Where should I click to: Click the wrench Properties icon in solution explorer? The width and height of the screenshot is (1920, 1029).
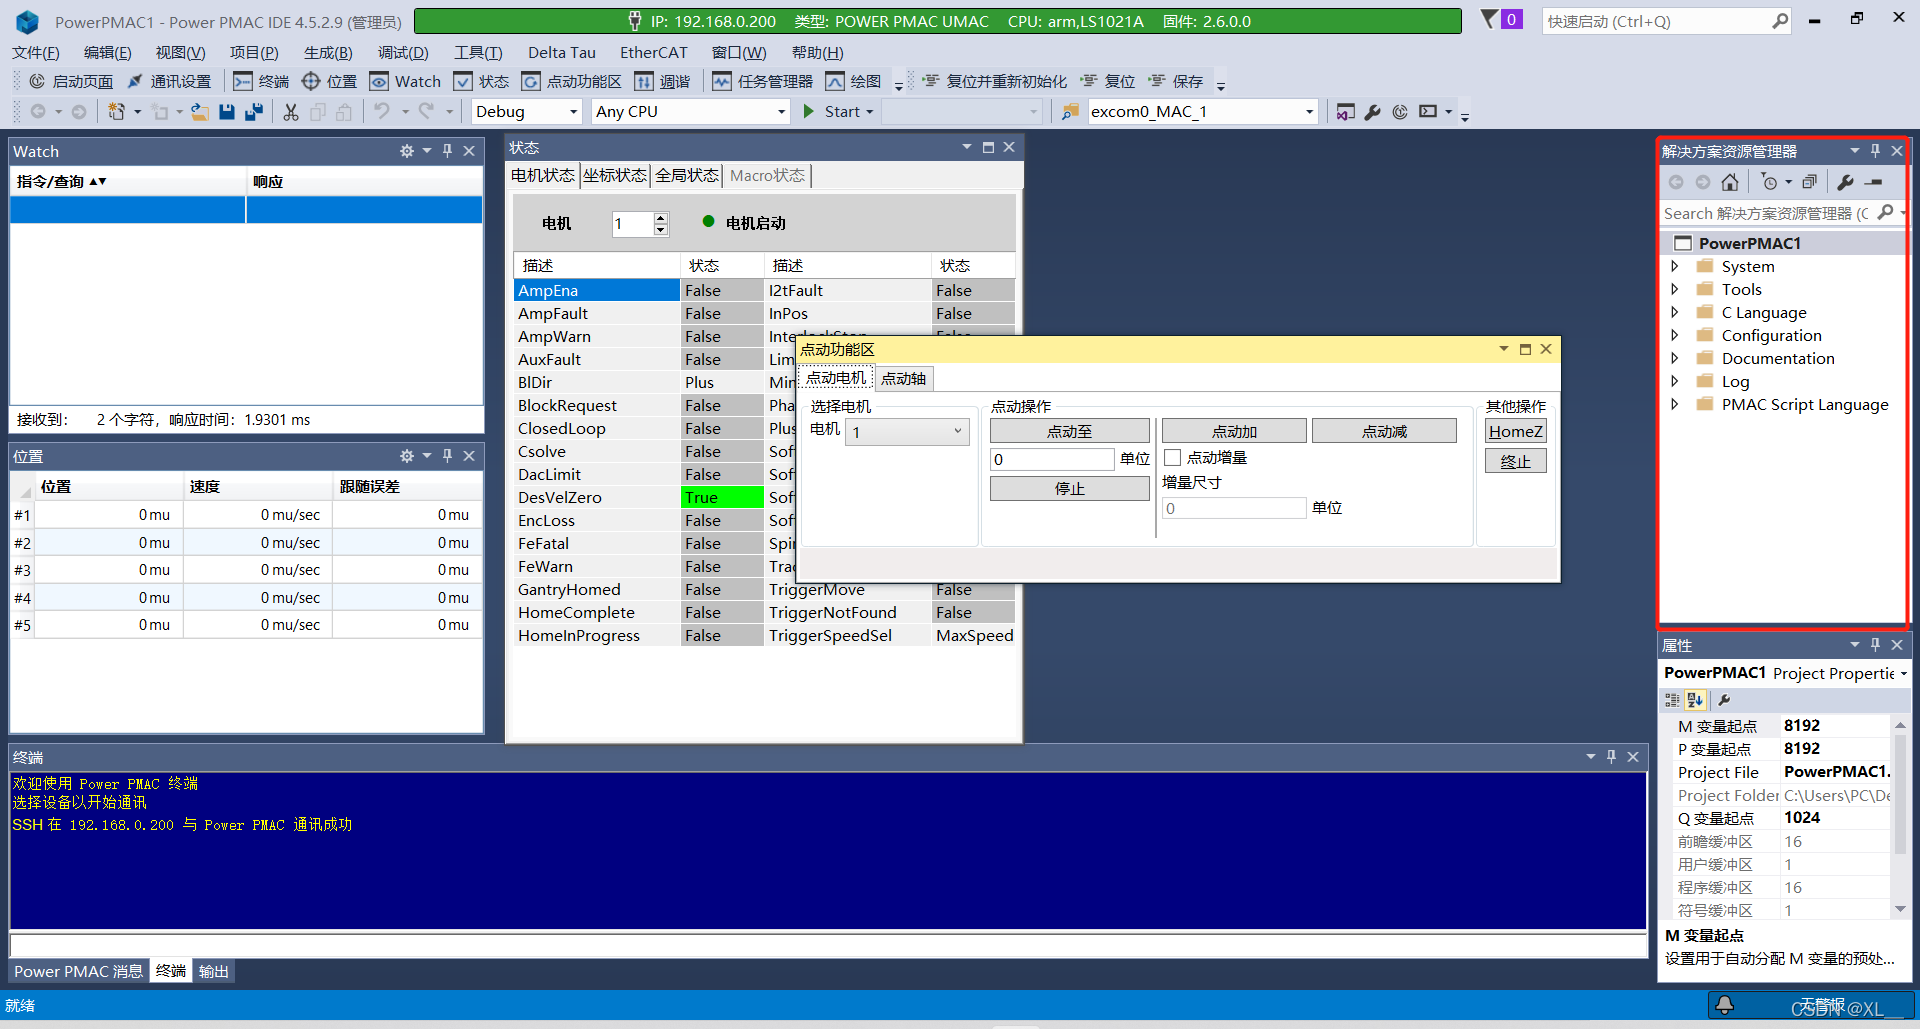pos(1845,182)
